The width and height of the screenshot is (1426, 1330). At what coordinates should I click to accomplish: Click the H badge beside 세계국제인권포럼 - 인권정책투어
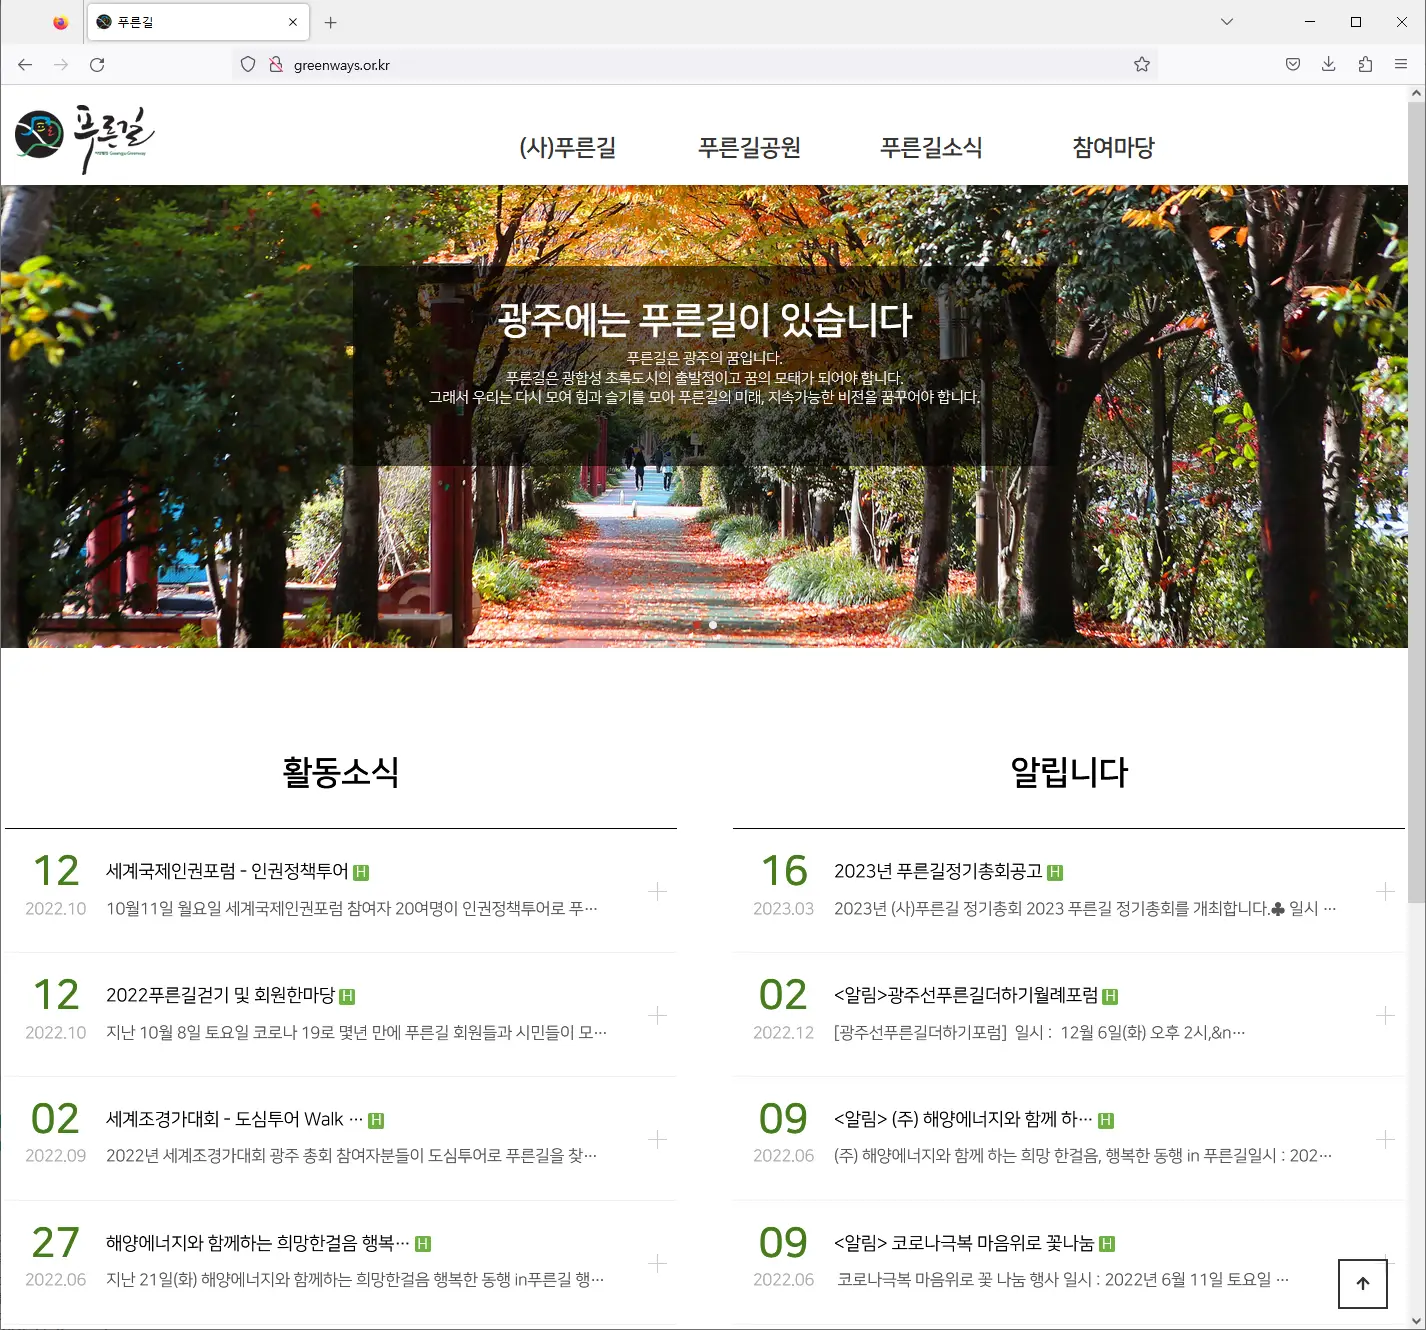tap(363, 872)
